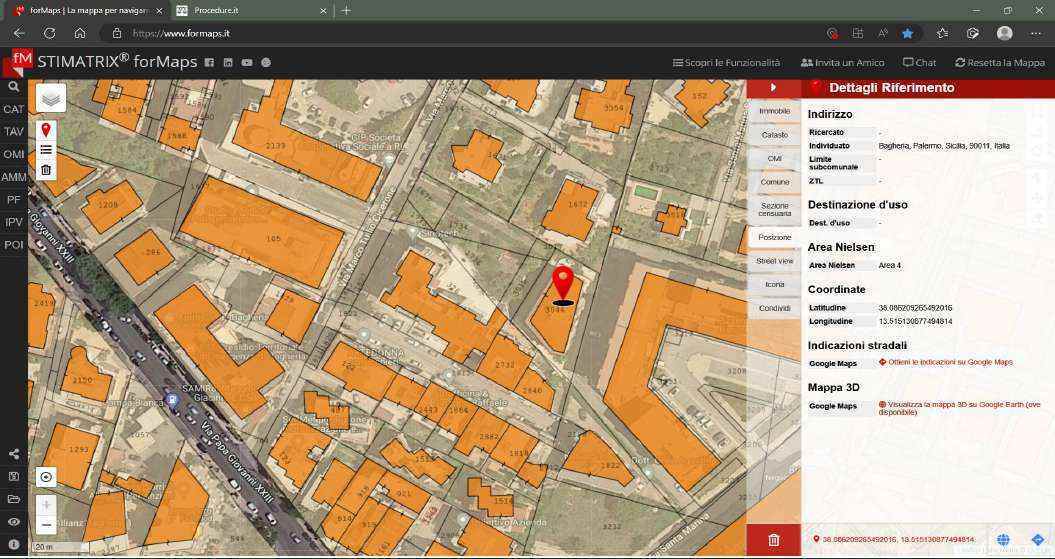Zoom out the map with minus button
This screenshot has width=1055, height=559.
(46, 525)
